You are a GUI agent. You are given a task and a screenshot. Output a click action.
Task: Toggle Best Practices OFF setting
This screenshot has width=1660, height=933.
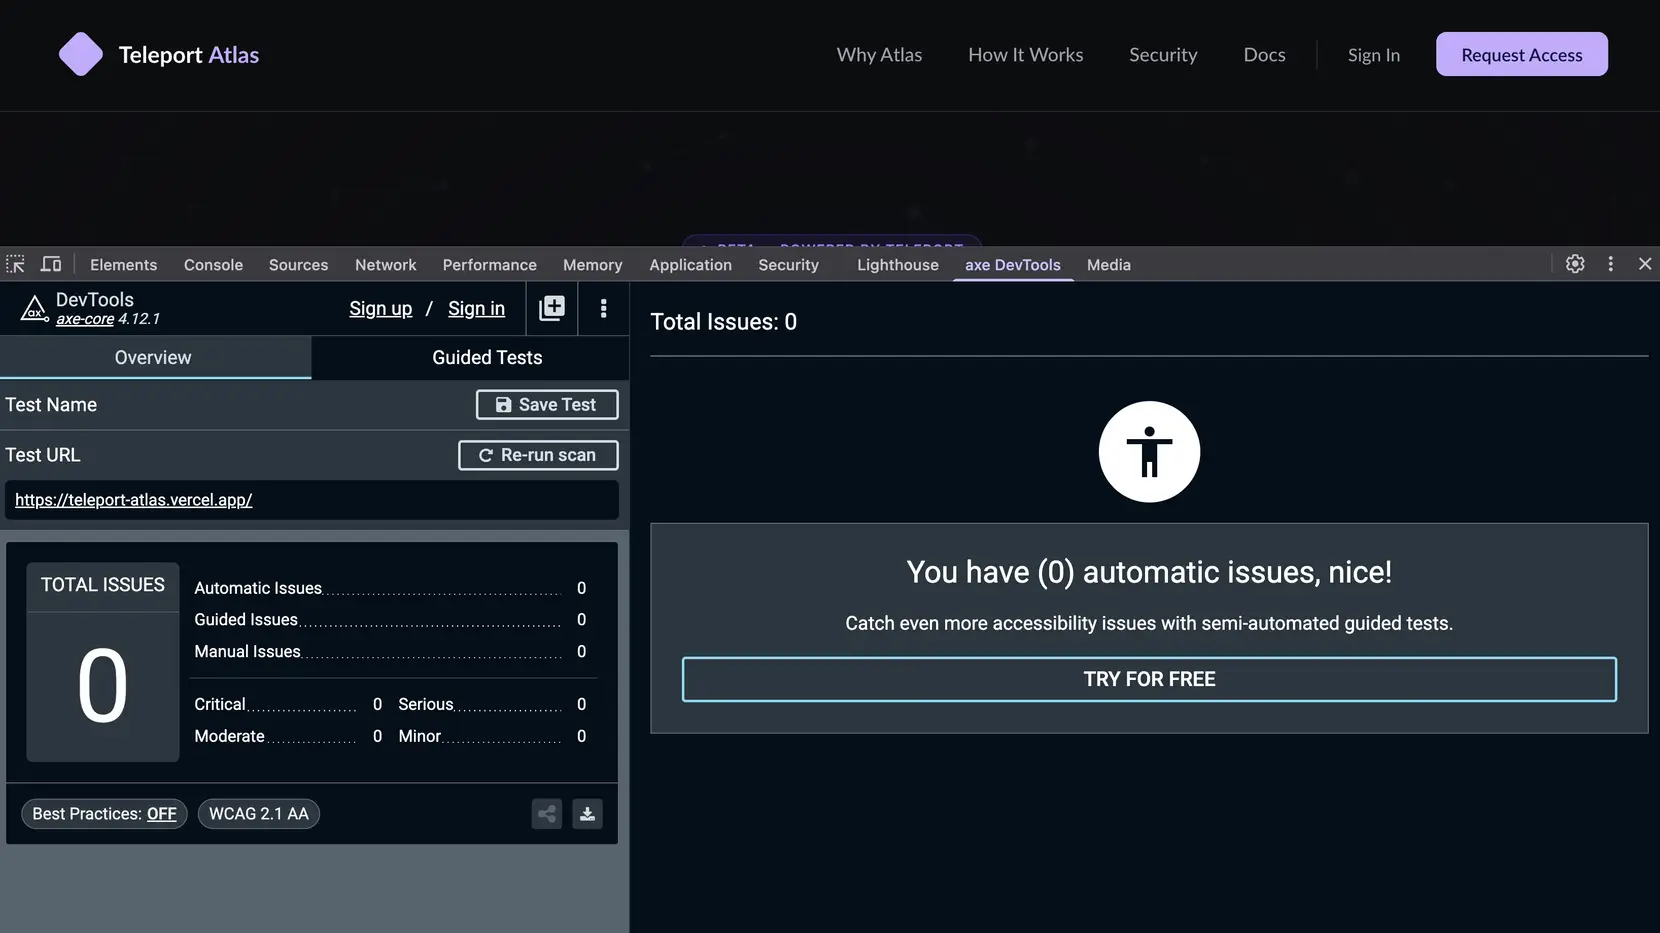[104, 814]
